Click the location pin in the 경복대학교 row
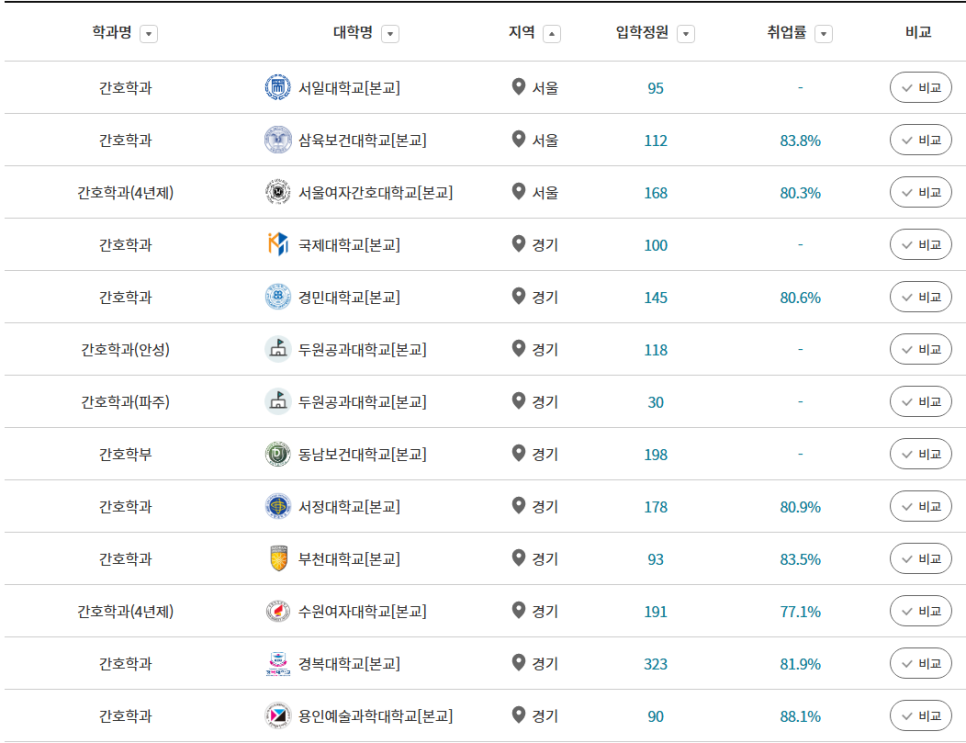Screen dimensions: 966x743 point(519,663)
